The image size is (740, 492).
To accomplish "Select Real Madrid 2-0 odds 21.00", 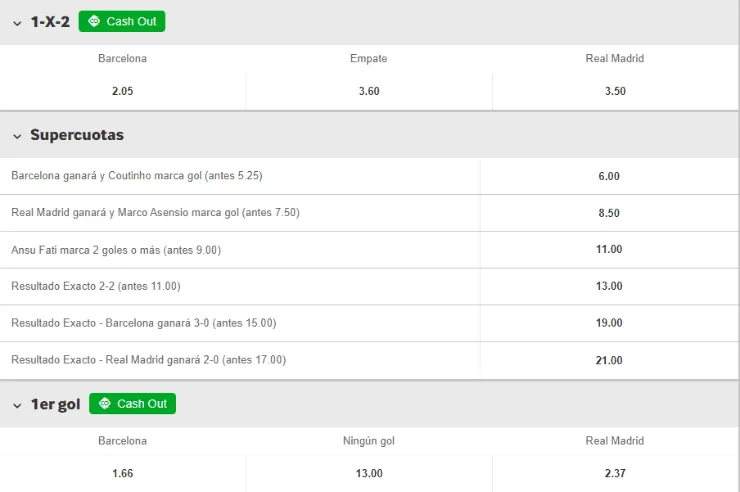I will click(609, 360).
